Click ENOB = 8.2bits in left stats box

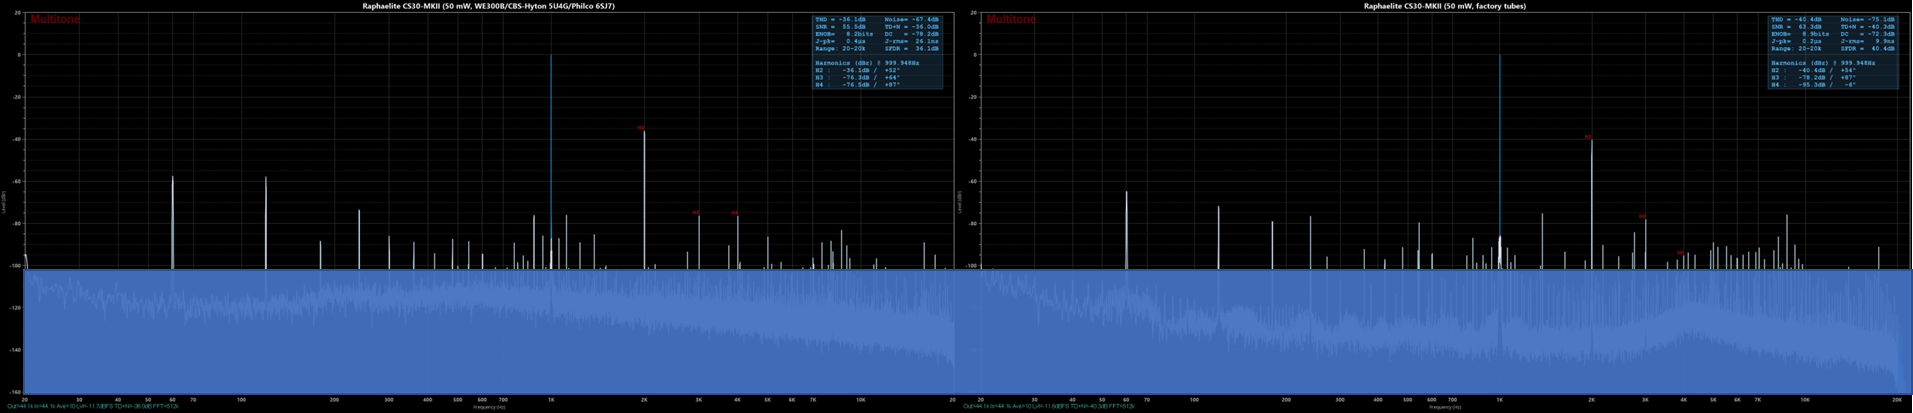tap(844, 34)
